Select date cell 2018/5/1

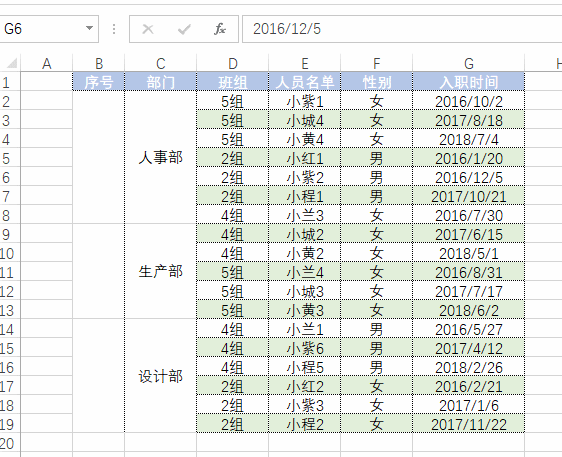click(x=469, y=253)
